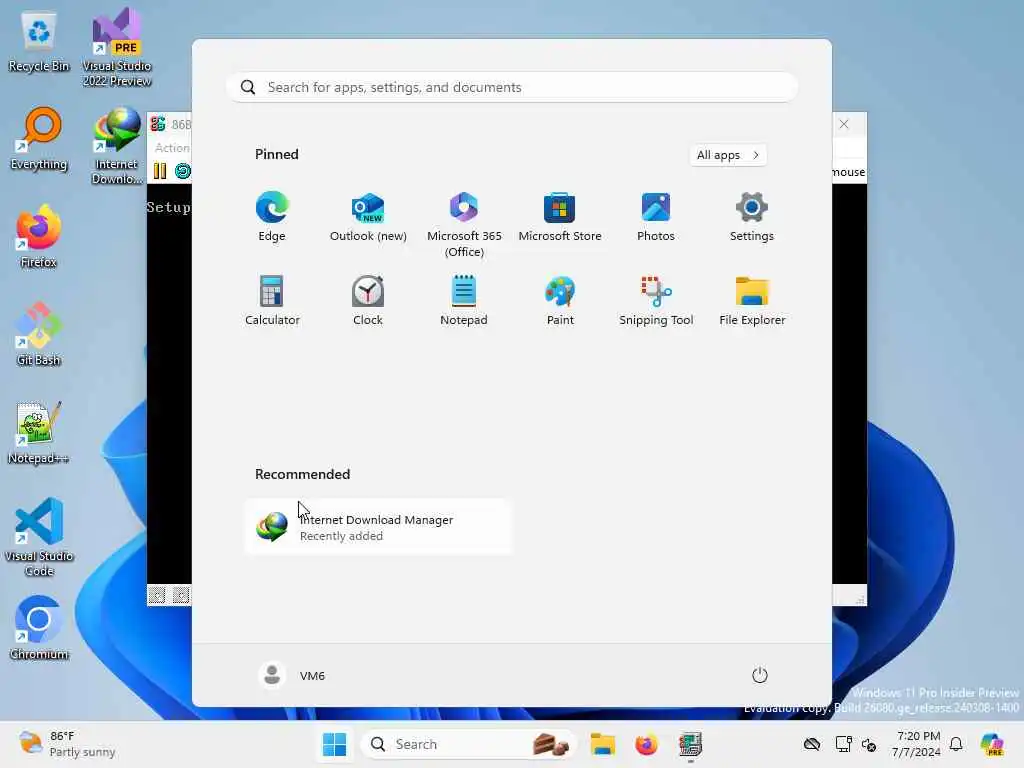Click the pause icon in background window
This screenshot has width=1024, height=768.
pyautogui.click(x=160, y=171)
